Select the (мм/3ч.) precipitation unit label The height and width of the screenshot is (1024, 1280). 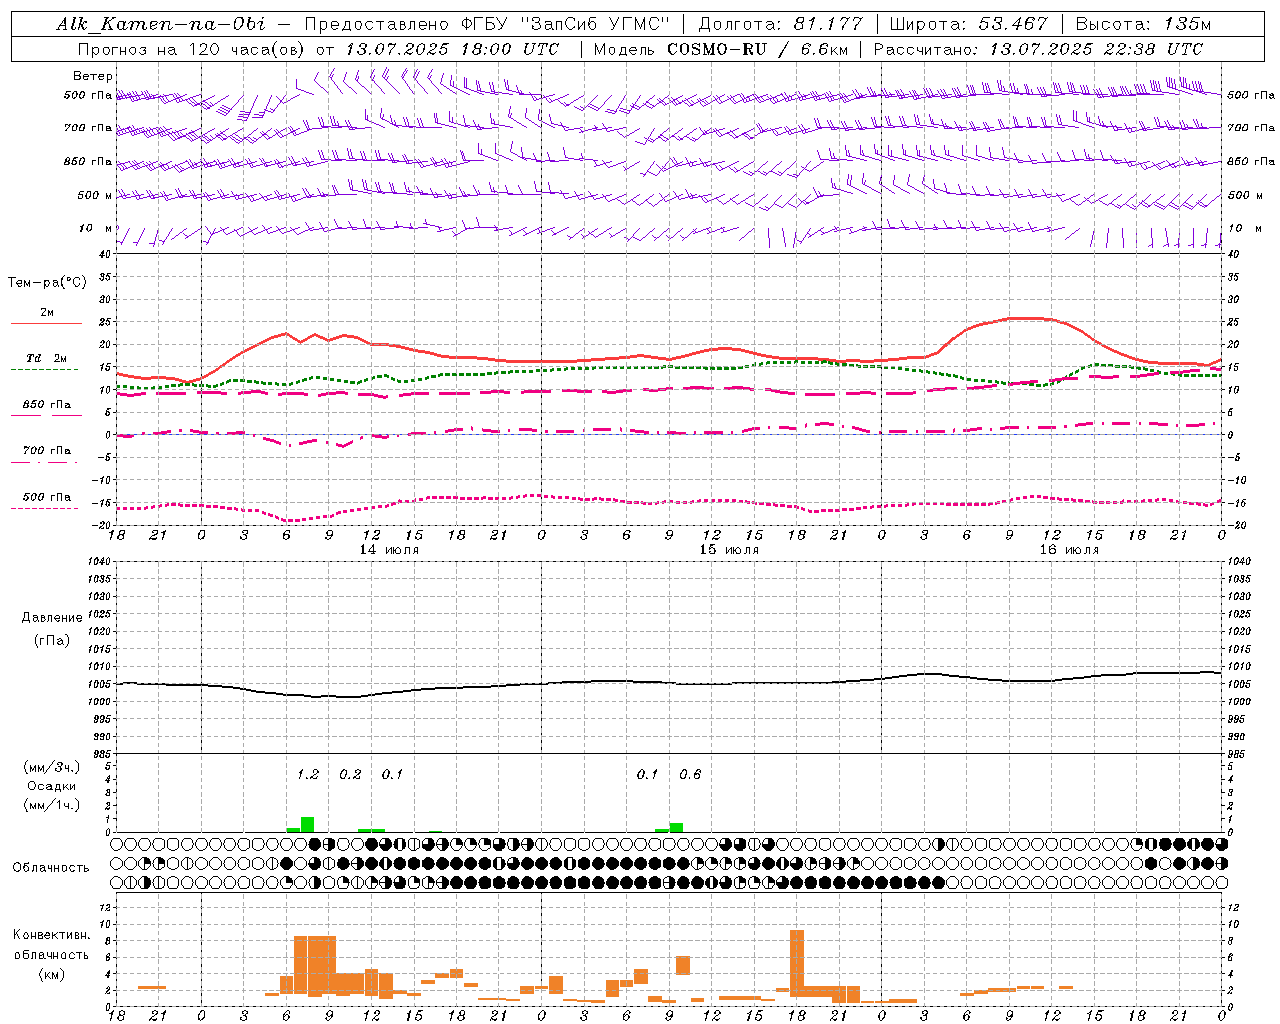pyautogui.click(x=52, y=767)
